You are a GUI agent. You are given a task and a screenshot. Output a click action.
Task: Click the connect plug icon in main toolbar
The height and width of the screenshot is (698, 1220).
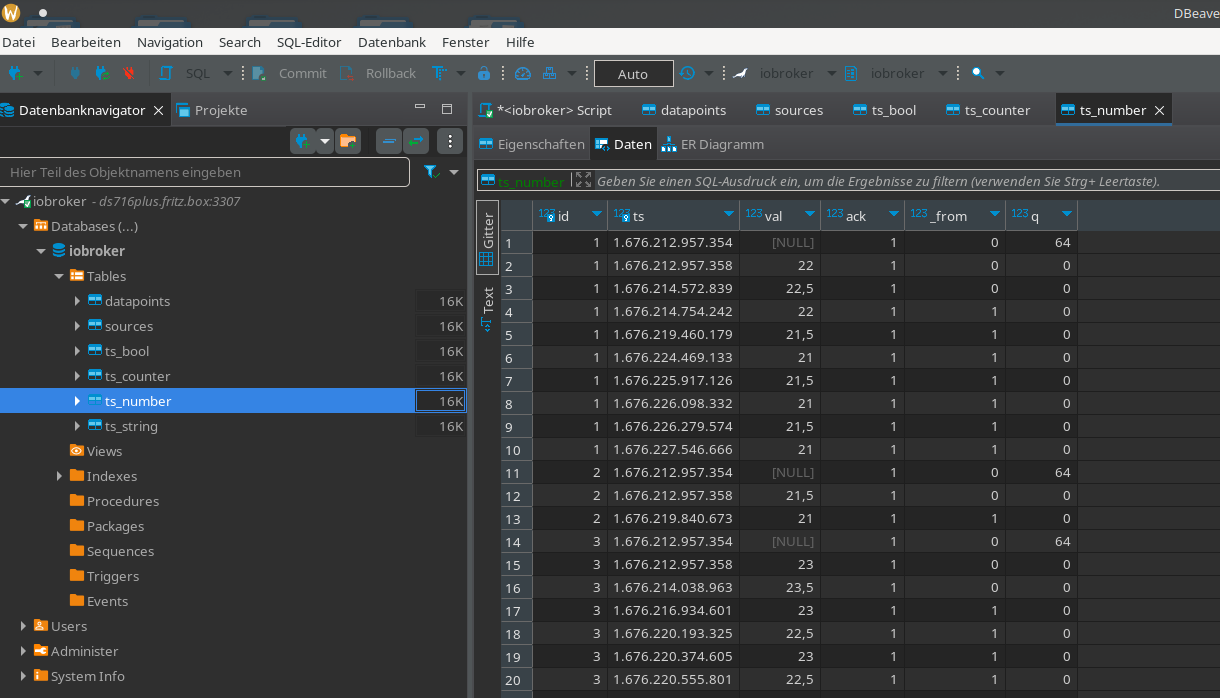(x=75, y=73)
